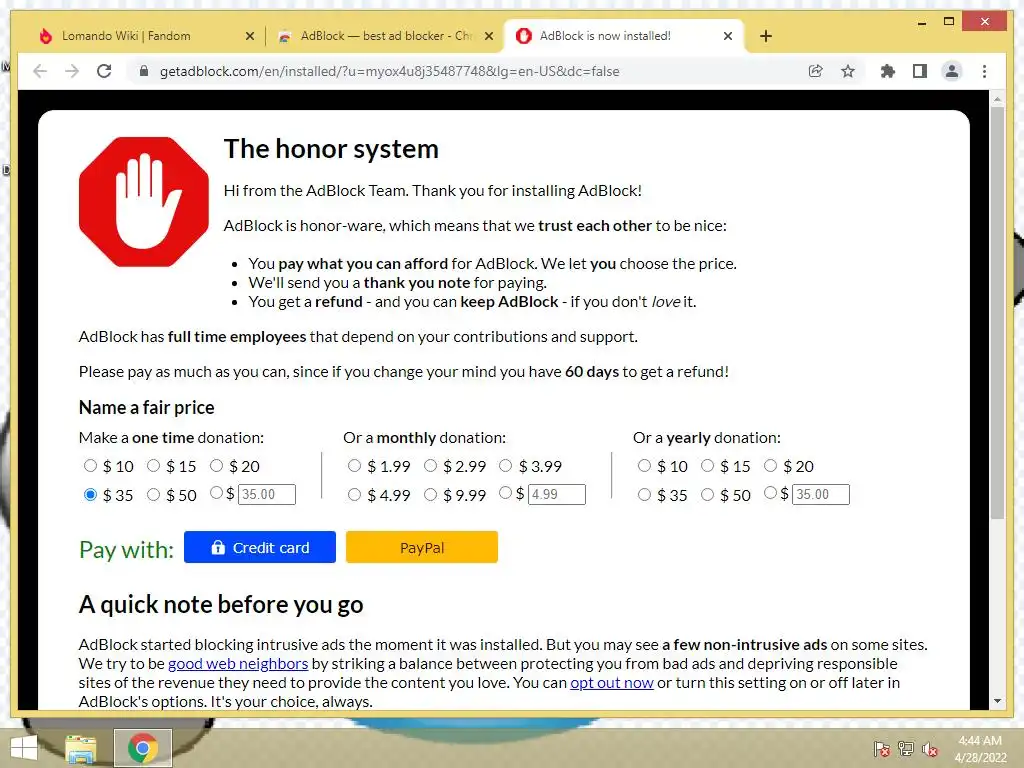Select monthly $4.99 donation
Image resolution: width=1024 pixels, height=768 pixels.
tap(354, 494)
